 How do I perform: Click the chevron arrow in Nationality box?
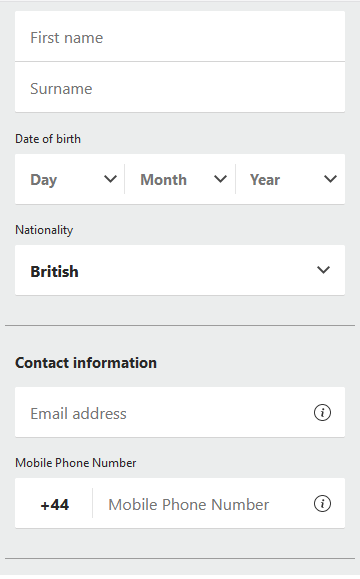323,270
